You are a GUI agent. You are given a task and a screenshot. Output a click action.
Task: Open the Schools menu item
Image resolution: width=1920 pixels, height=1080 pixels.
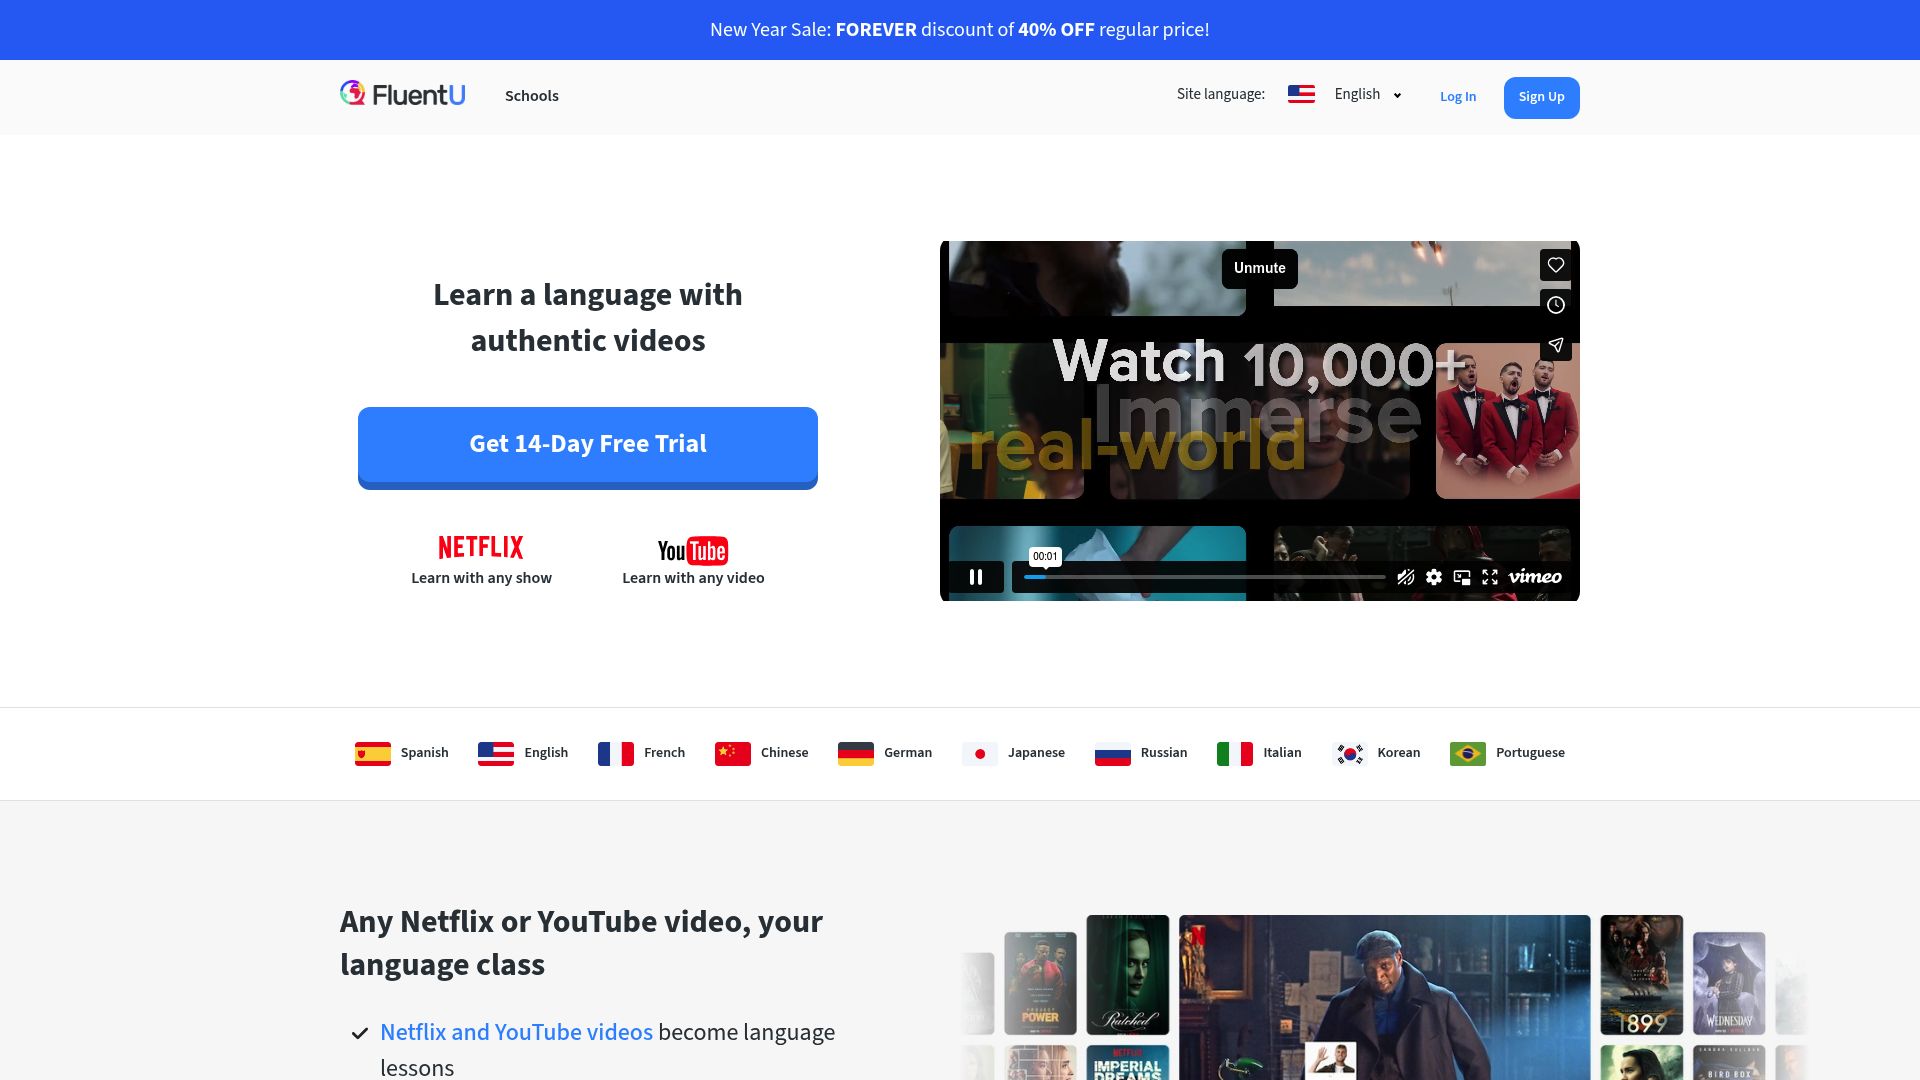tap(531, 96)
